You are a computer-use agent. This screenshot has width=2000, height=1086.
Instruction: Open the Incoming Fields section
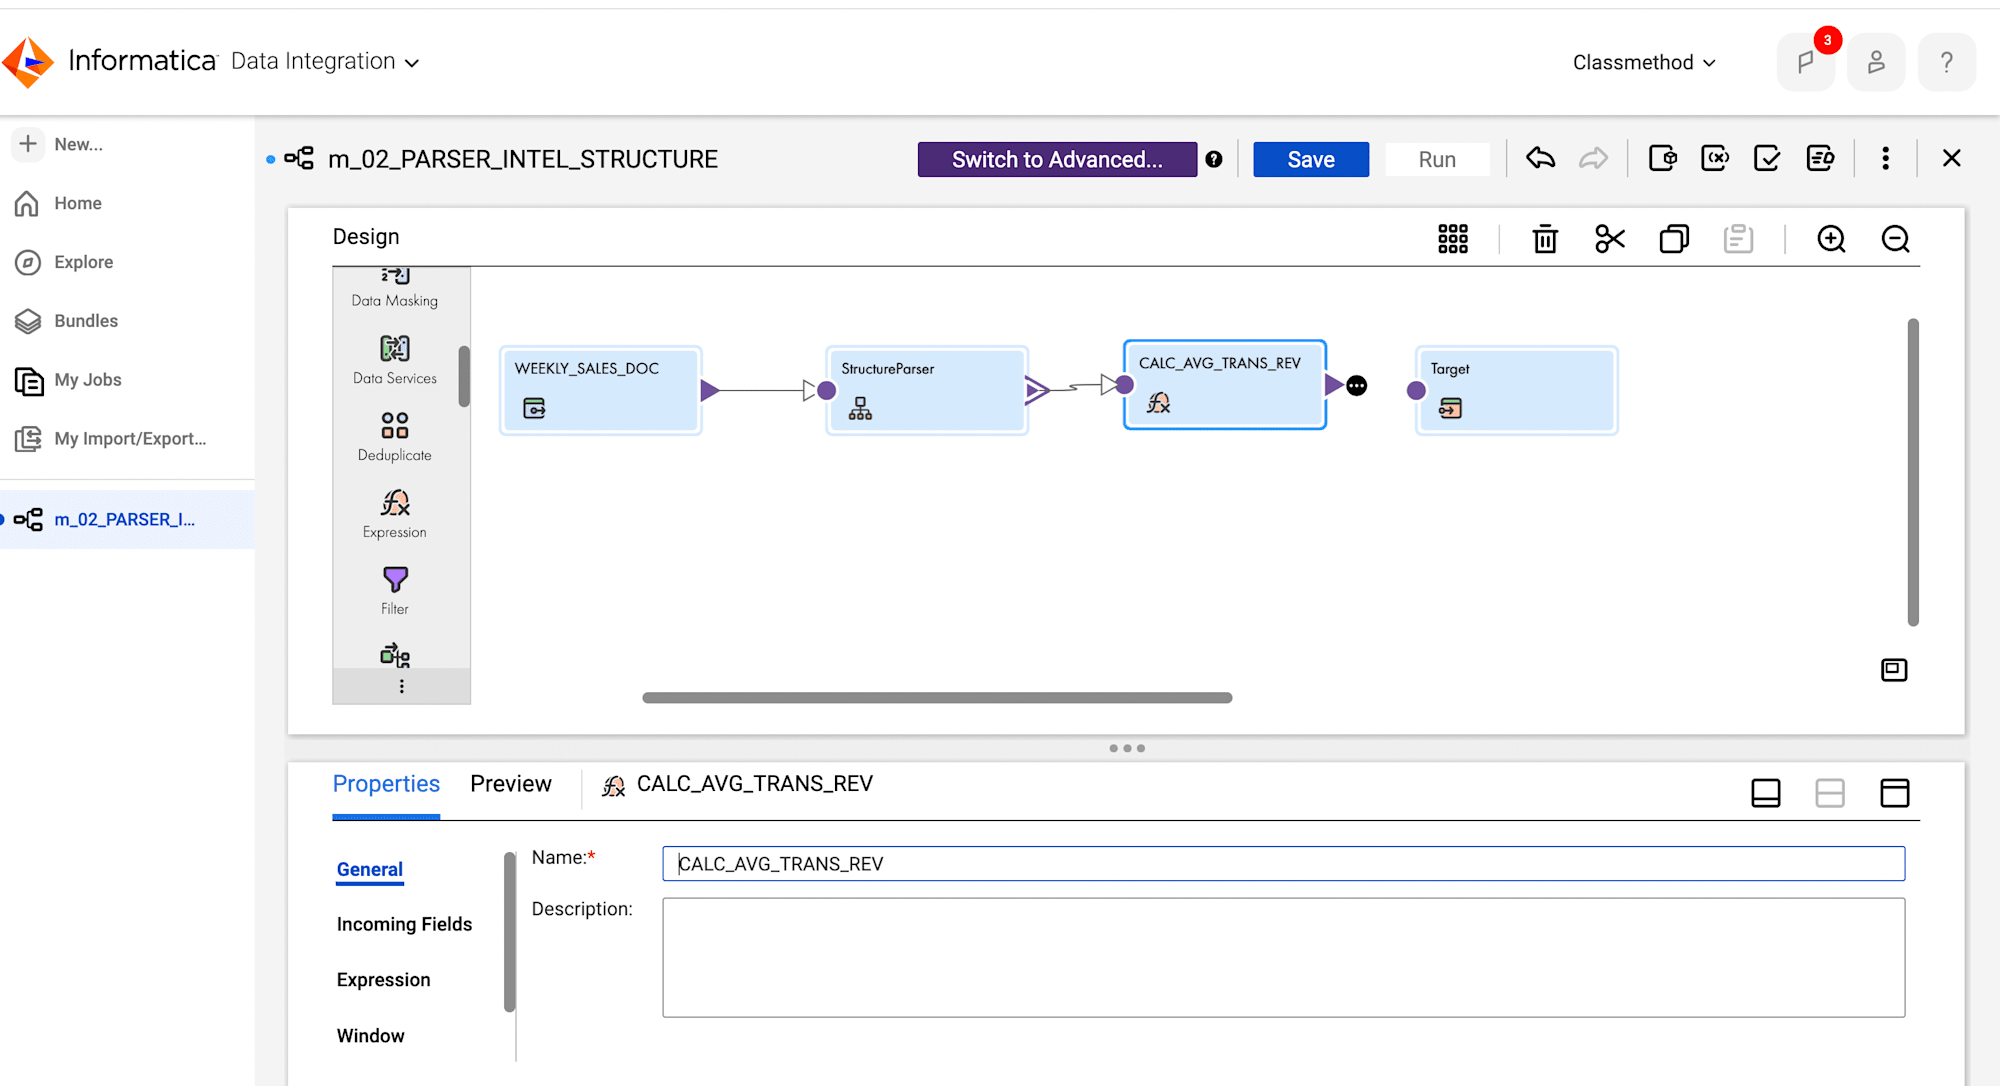[404, 924]
